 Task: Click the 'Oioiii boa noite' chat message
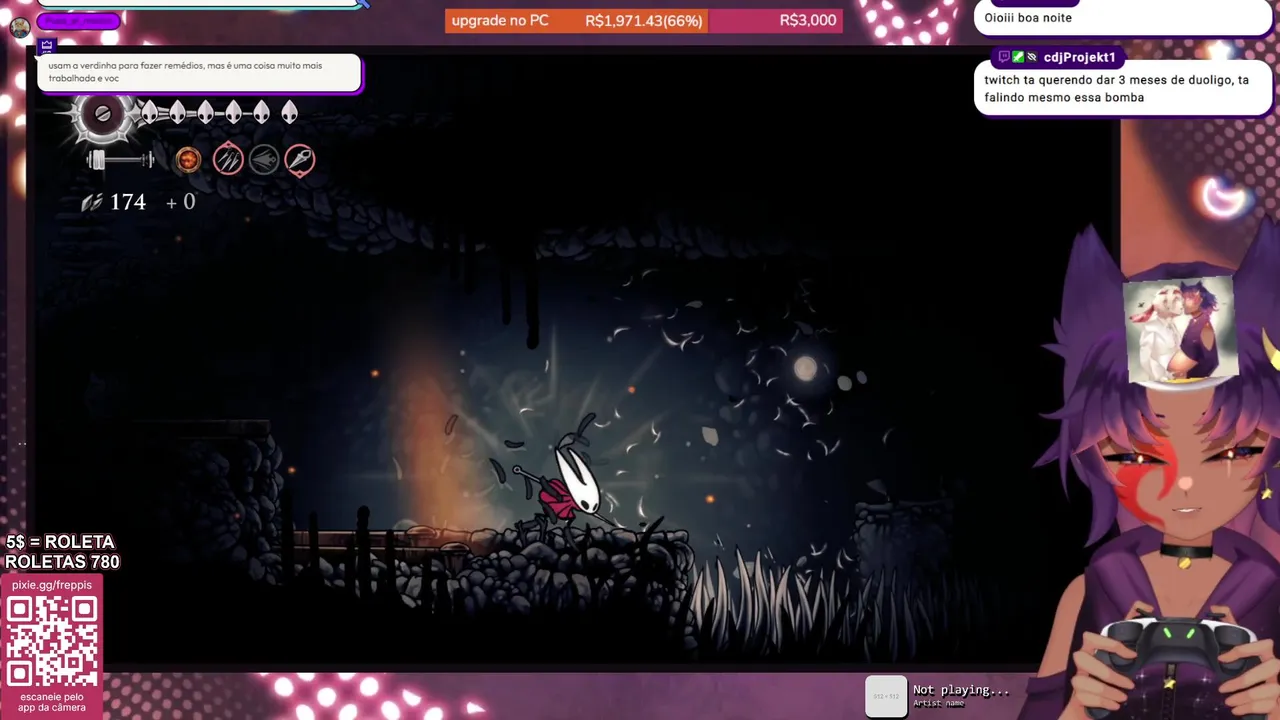click(x=1028, y=17)
